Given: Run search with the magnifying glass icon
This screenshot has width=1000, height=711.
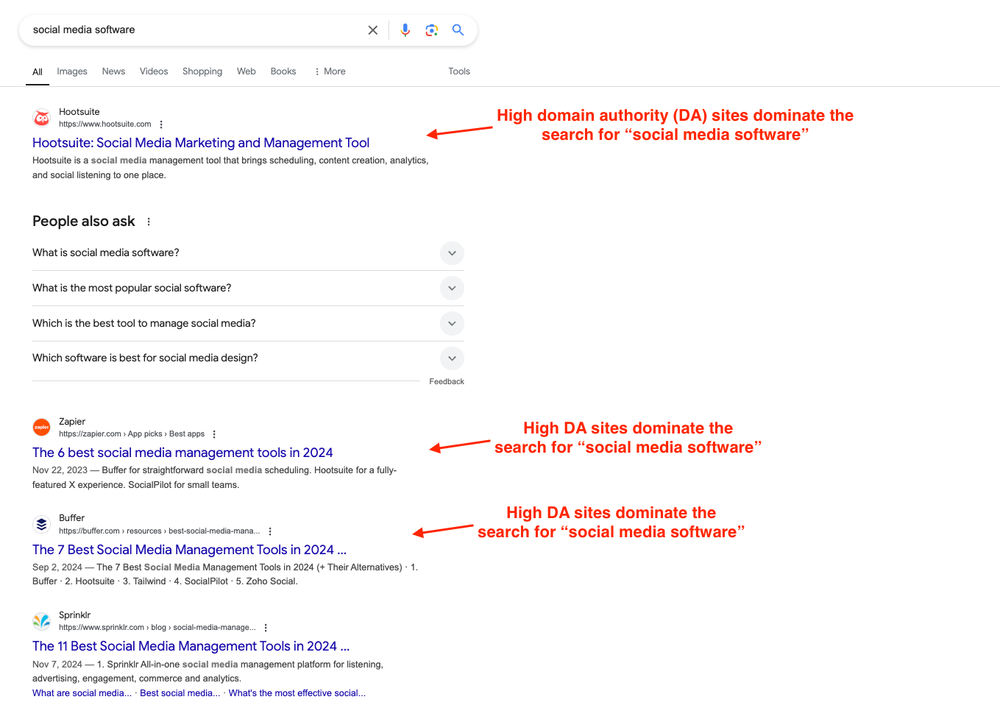Looking at the screenshot, I should 458,30.
